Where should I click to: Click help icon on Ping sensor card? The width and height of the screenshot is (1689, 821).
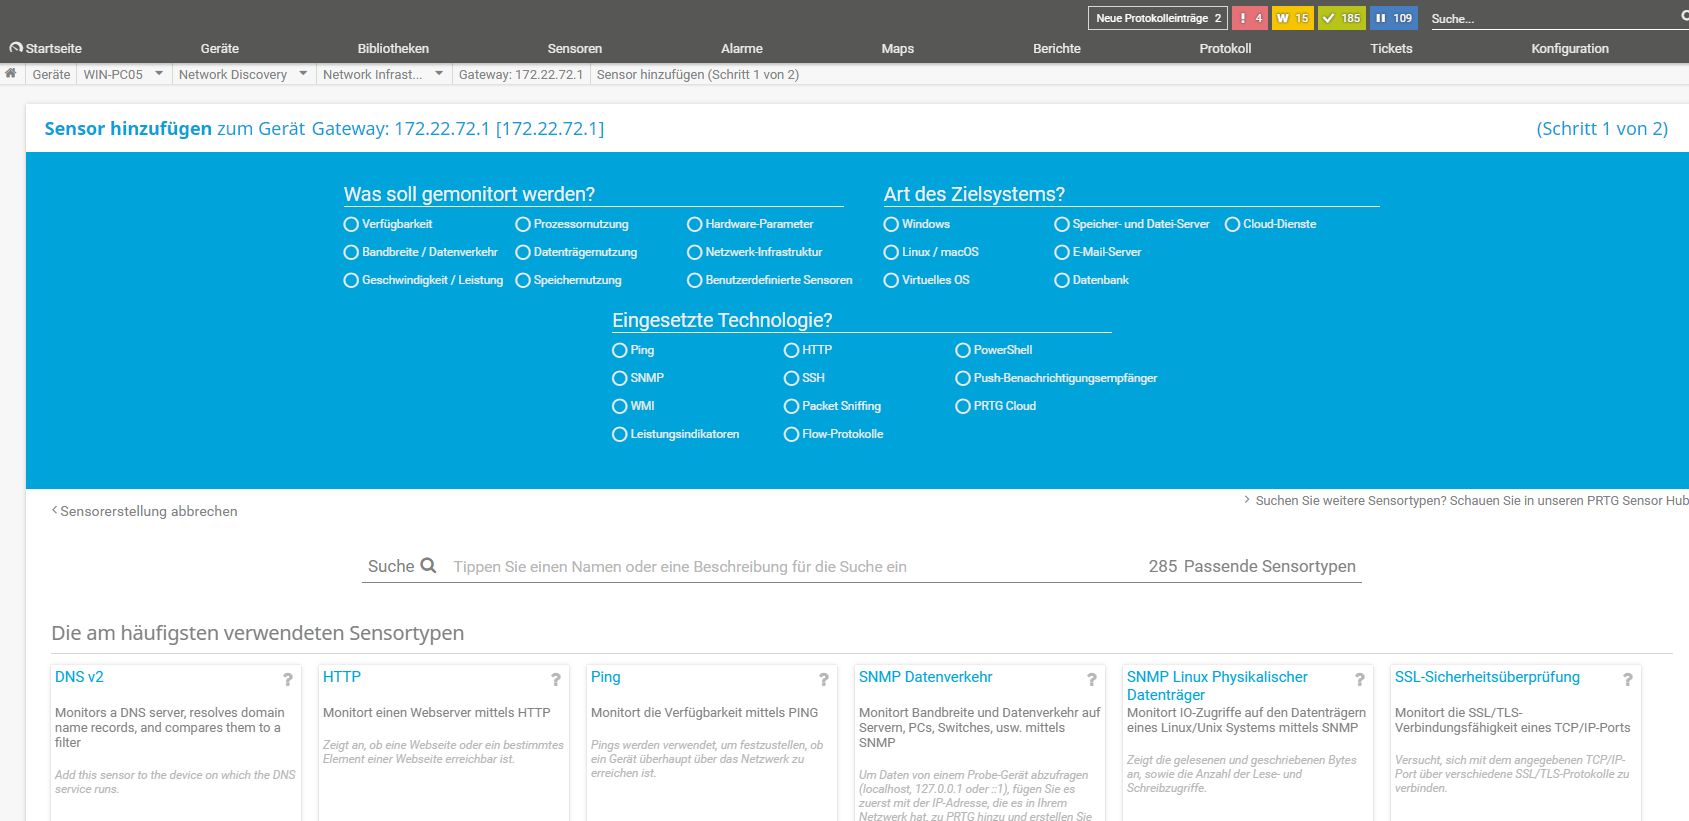click(824, 680)
